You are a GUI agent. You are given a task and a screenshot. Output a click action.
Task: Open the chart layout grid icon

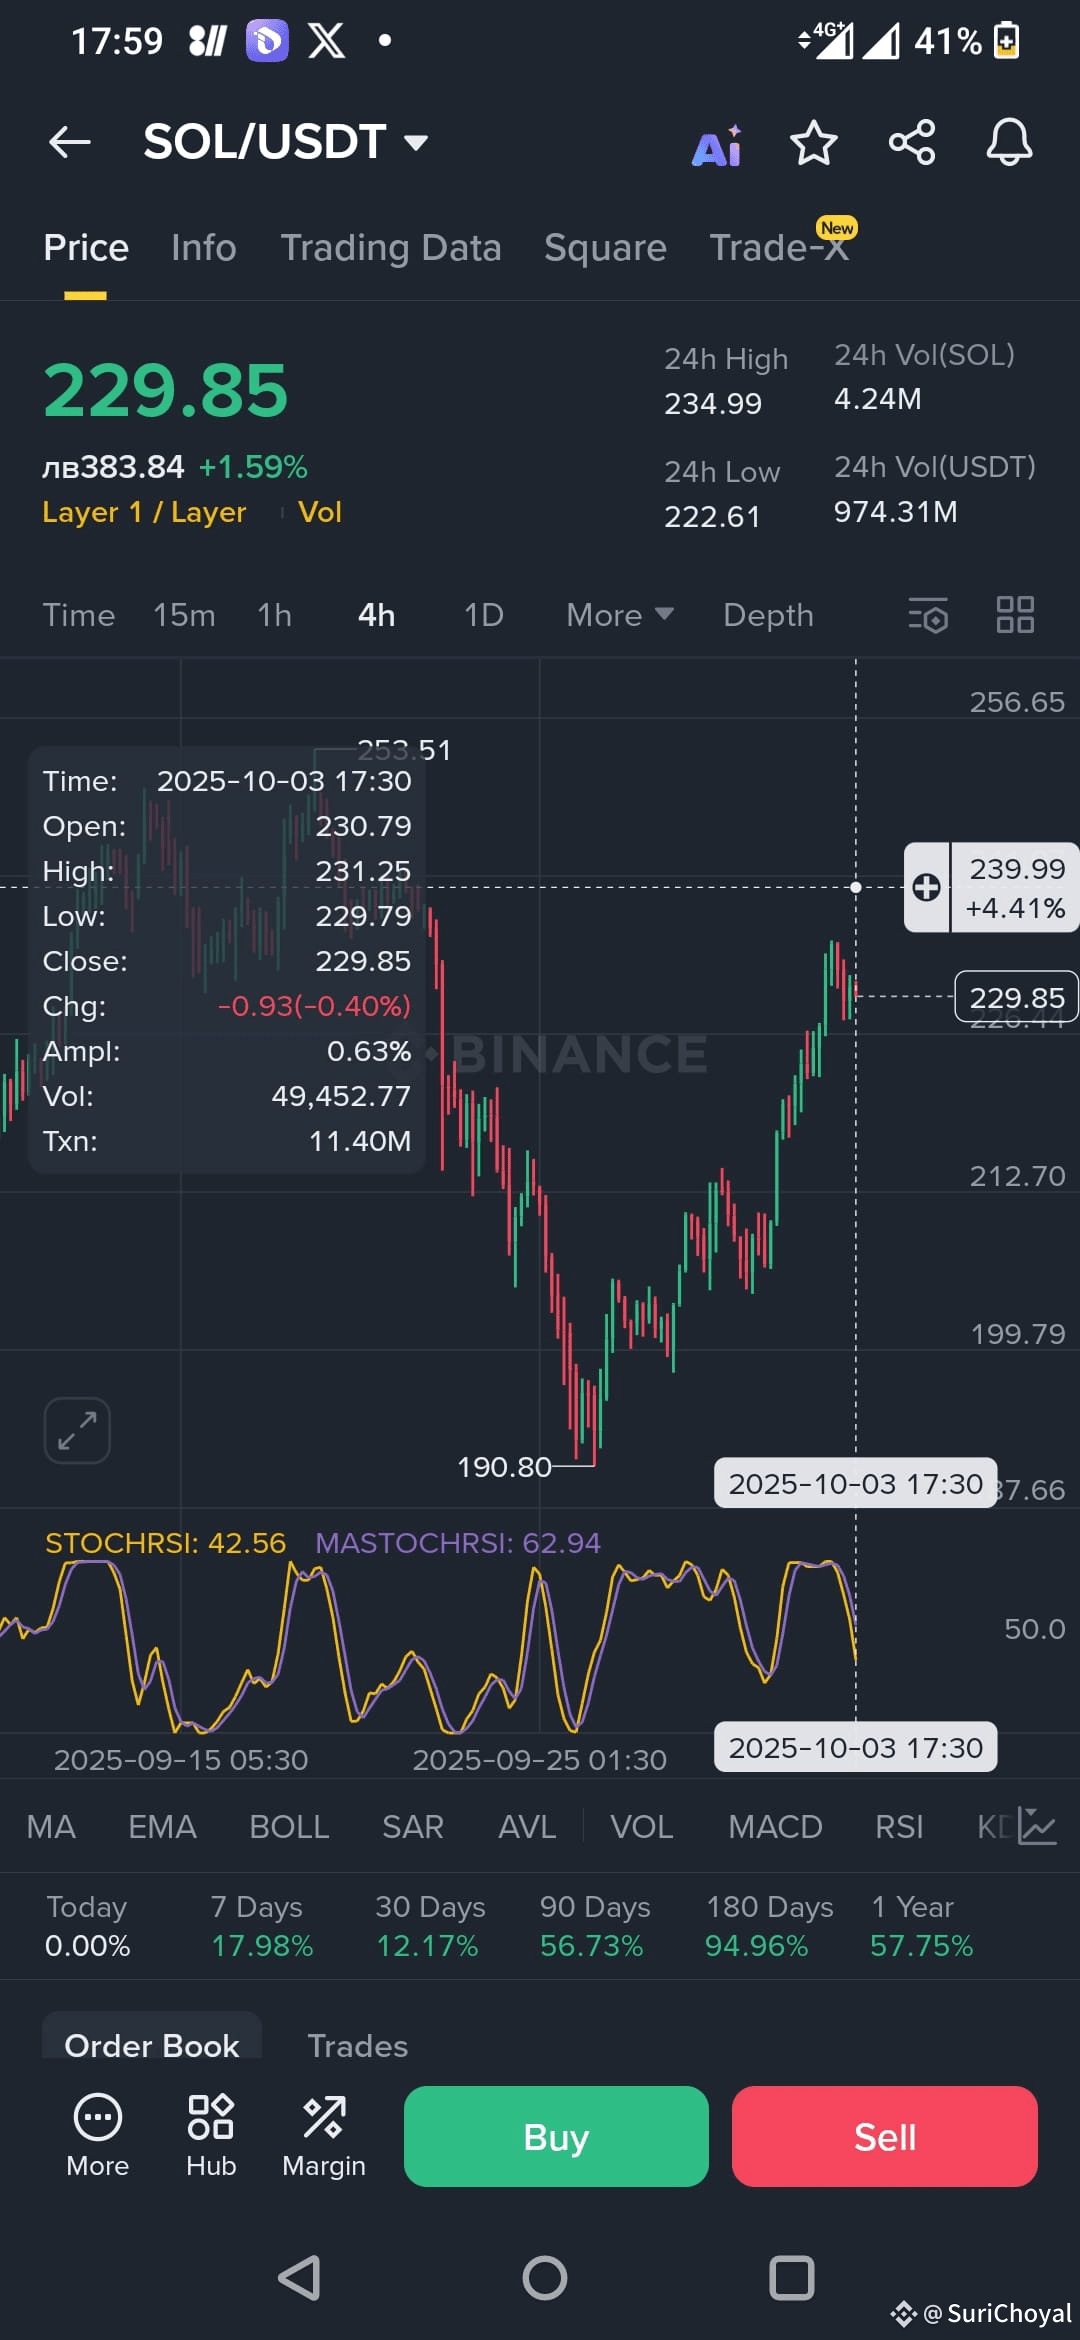pos(1015,615)
